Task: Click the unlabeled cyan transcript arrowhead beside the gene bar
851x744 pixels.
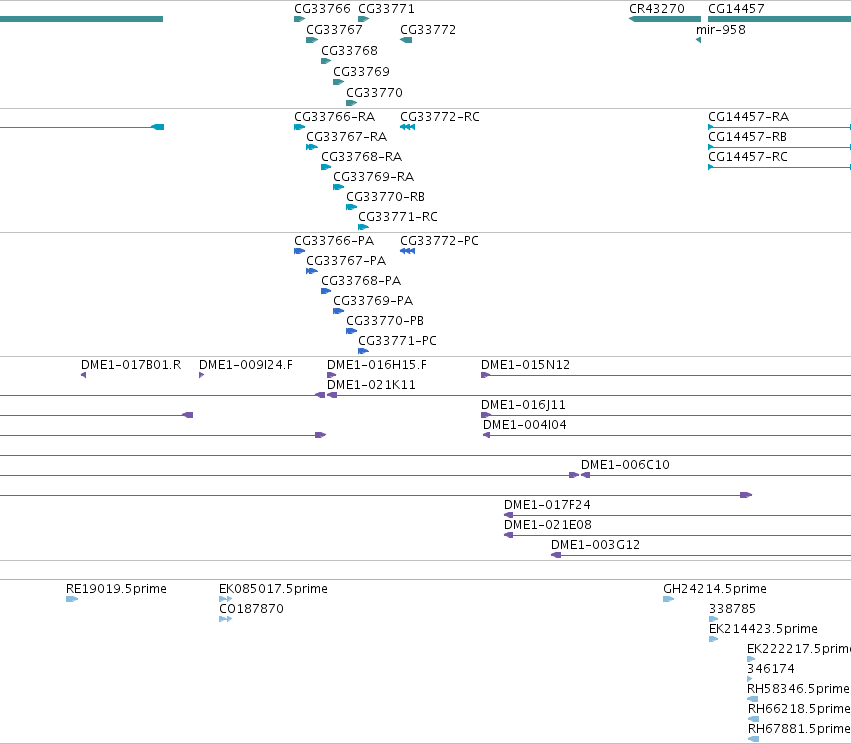Action: 157,128
